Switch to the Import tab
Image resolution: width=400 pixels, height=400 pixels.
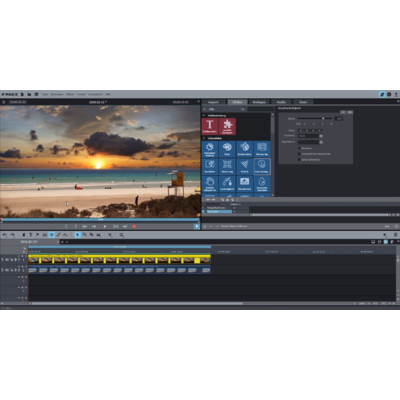[213, 102]
